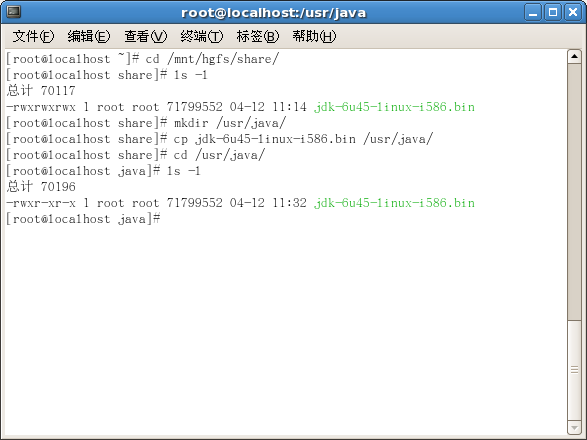This screenshot has height=440, width=587.
Task: Click the text 总计 70117
Action: click(x=41, y=91)
